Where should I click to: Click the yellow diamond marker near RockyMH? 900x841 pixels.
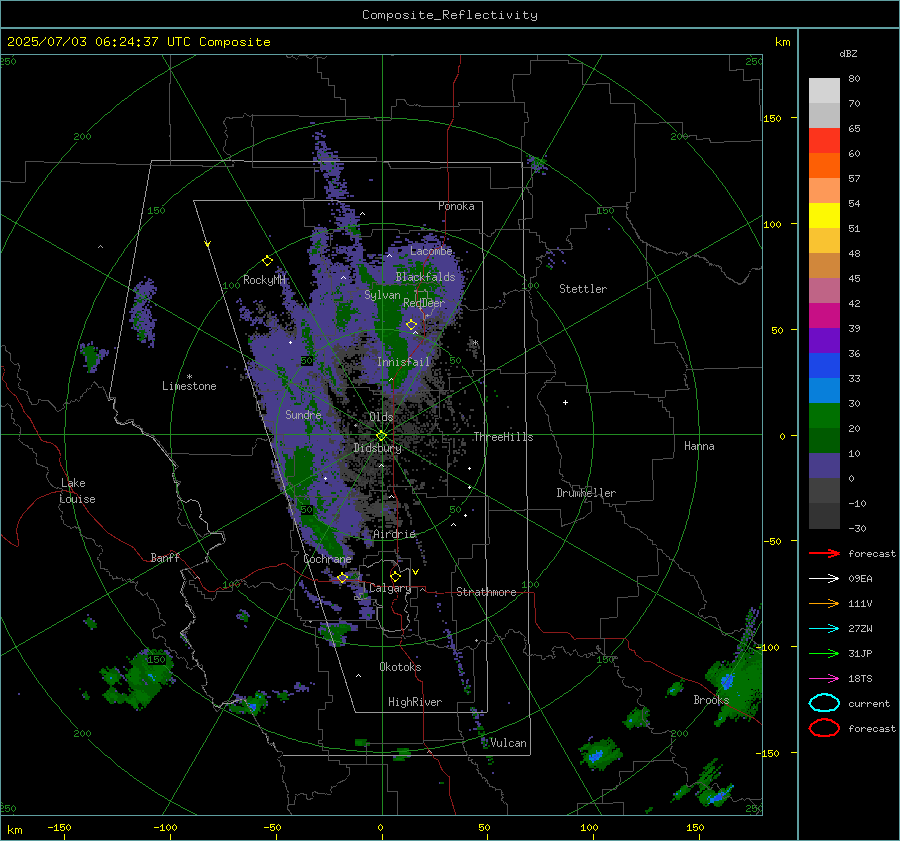click(x=267, y=261)
